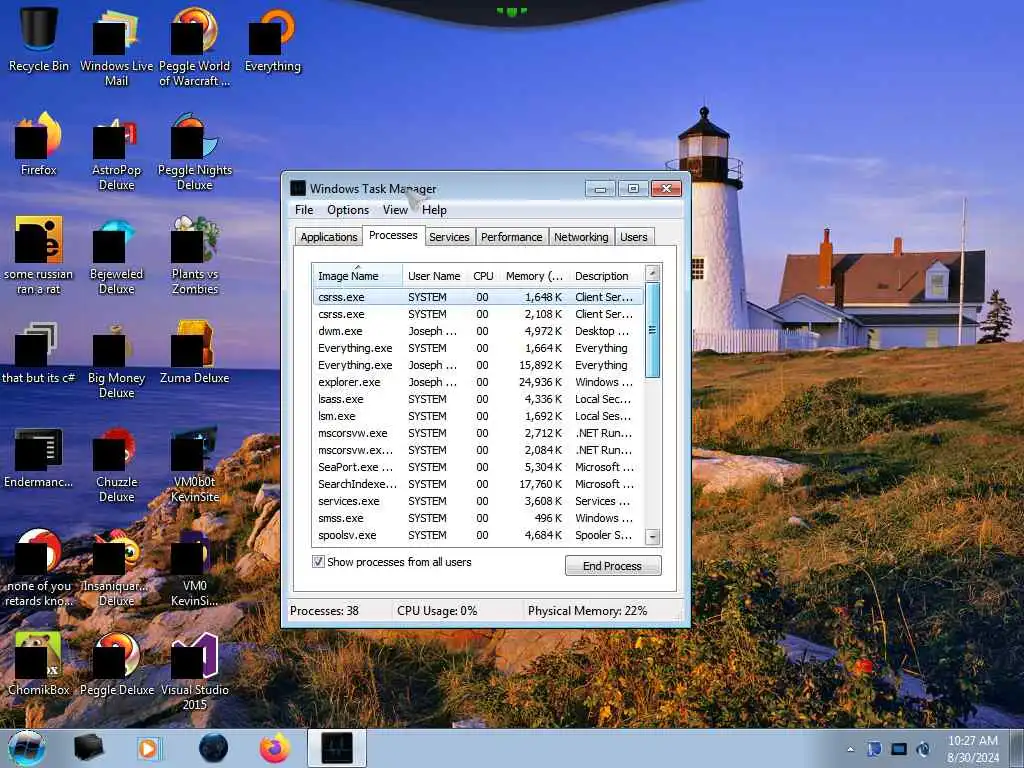Viewport: 1024px width, 768px height.
Task: Click the process list scroll down arrow
Action: point(652,537)
